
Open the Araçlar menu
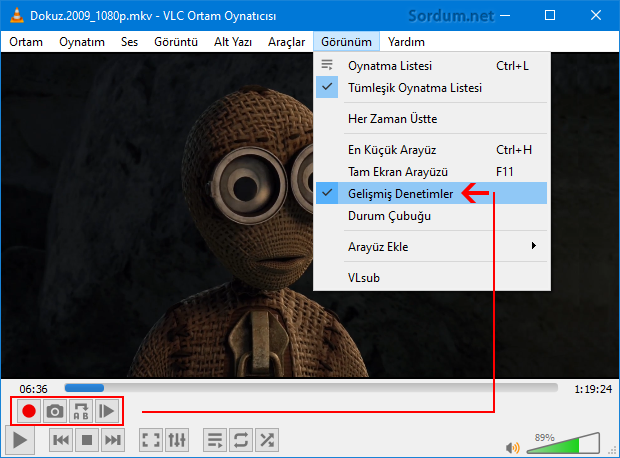point(287,42)
